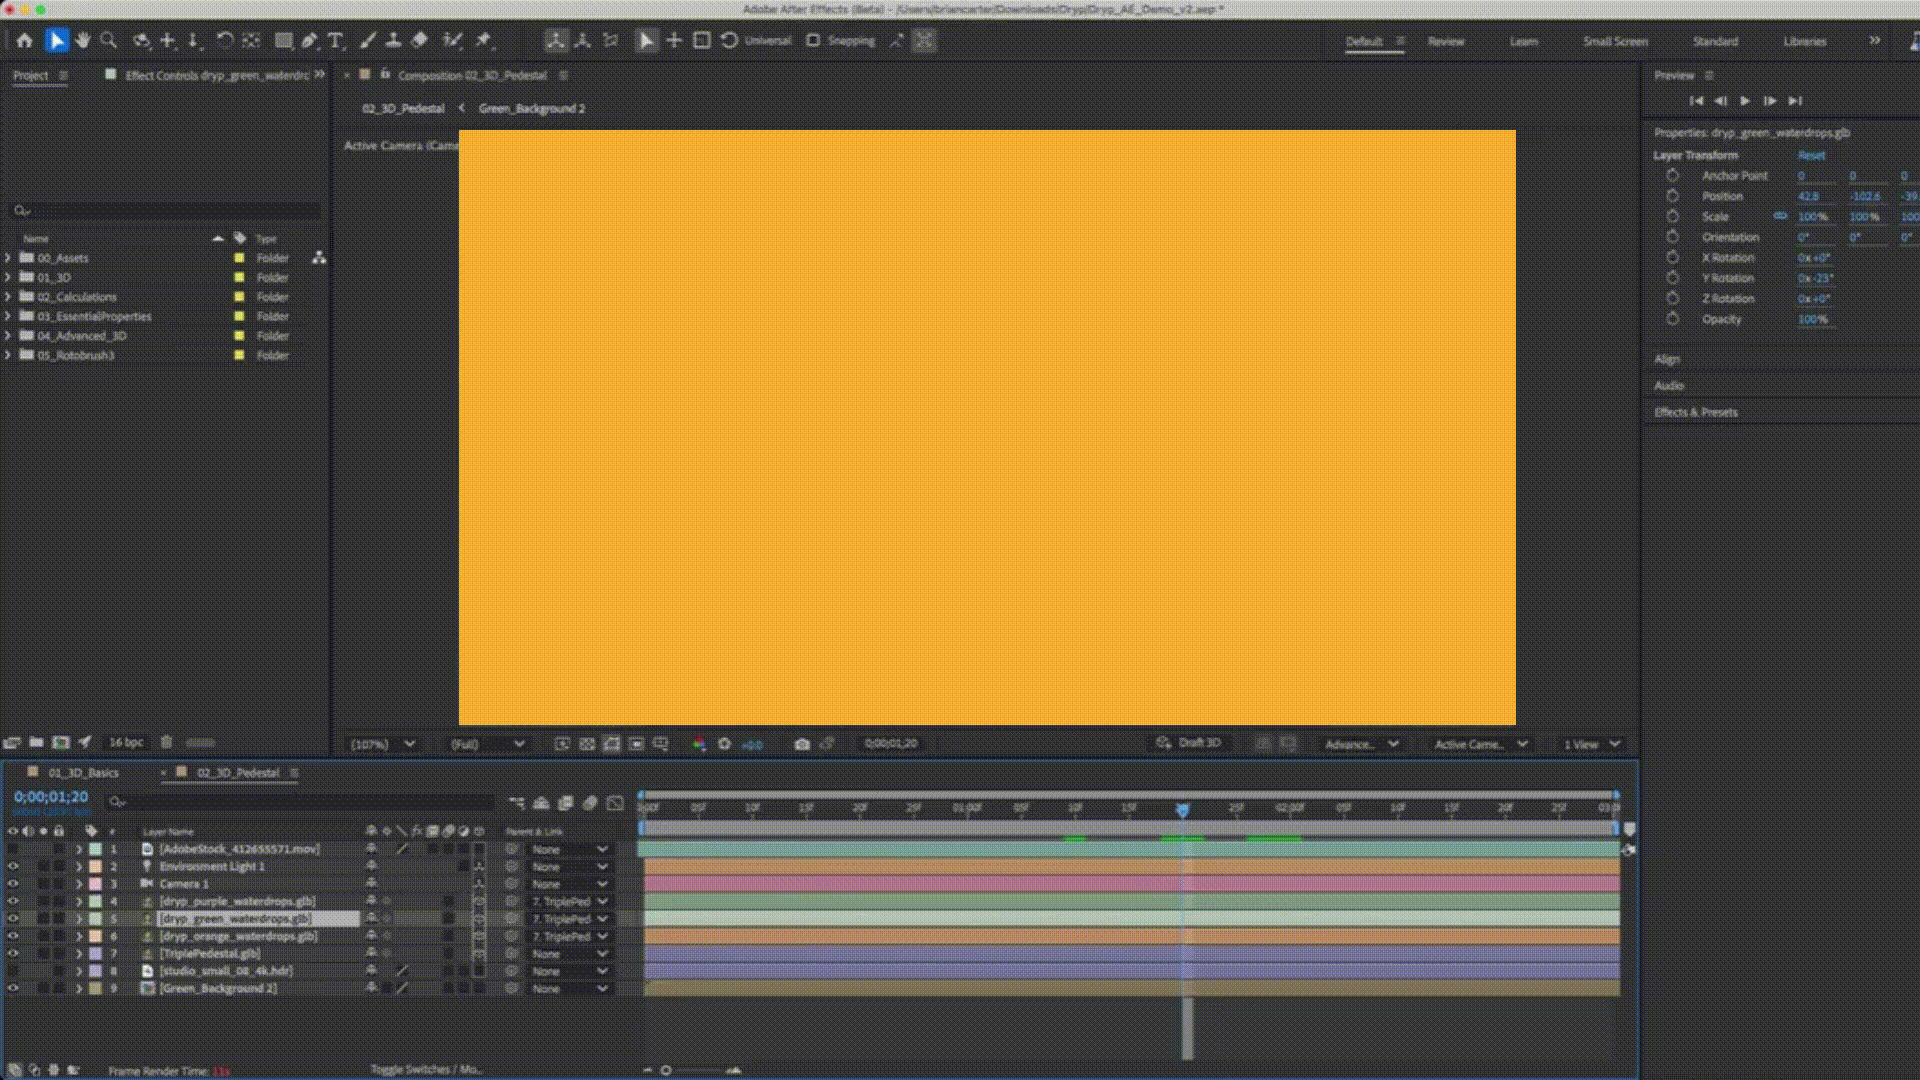Switch to the 01_3D_Basics timeline tab
Image resolution: width=1920 pixels, height=1080 pixels.
coord(84,773)
